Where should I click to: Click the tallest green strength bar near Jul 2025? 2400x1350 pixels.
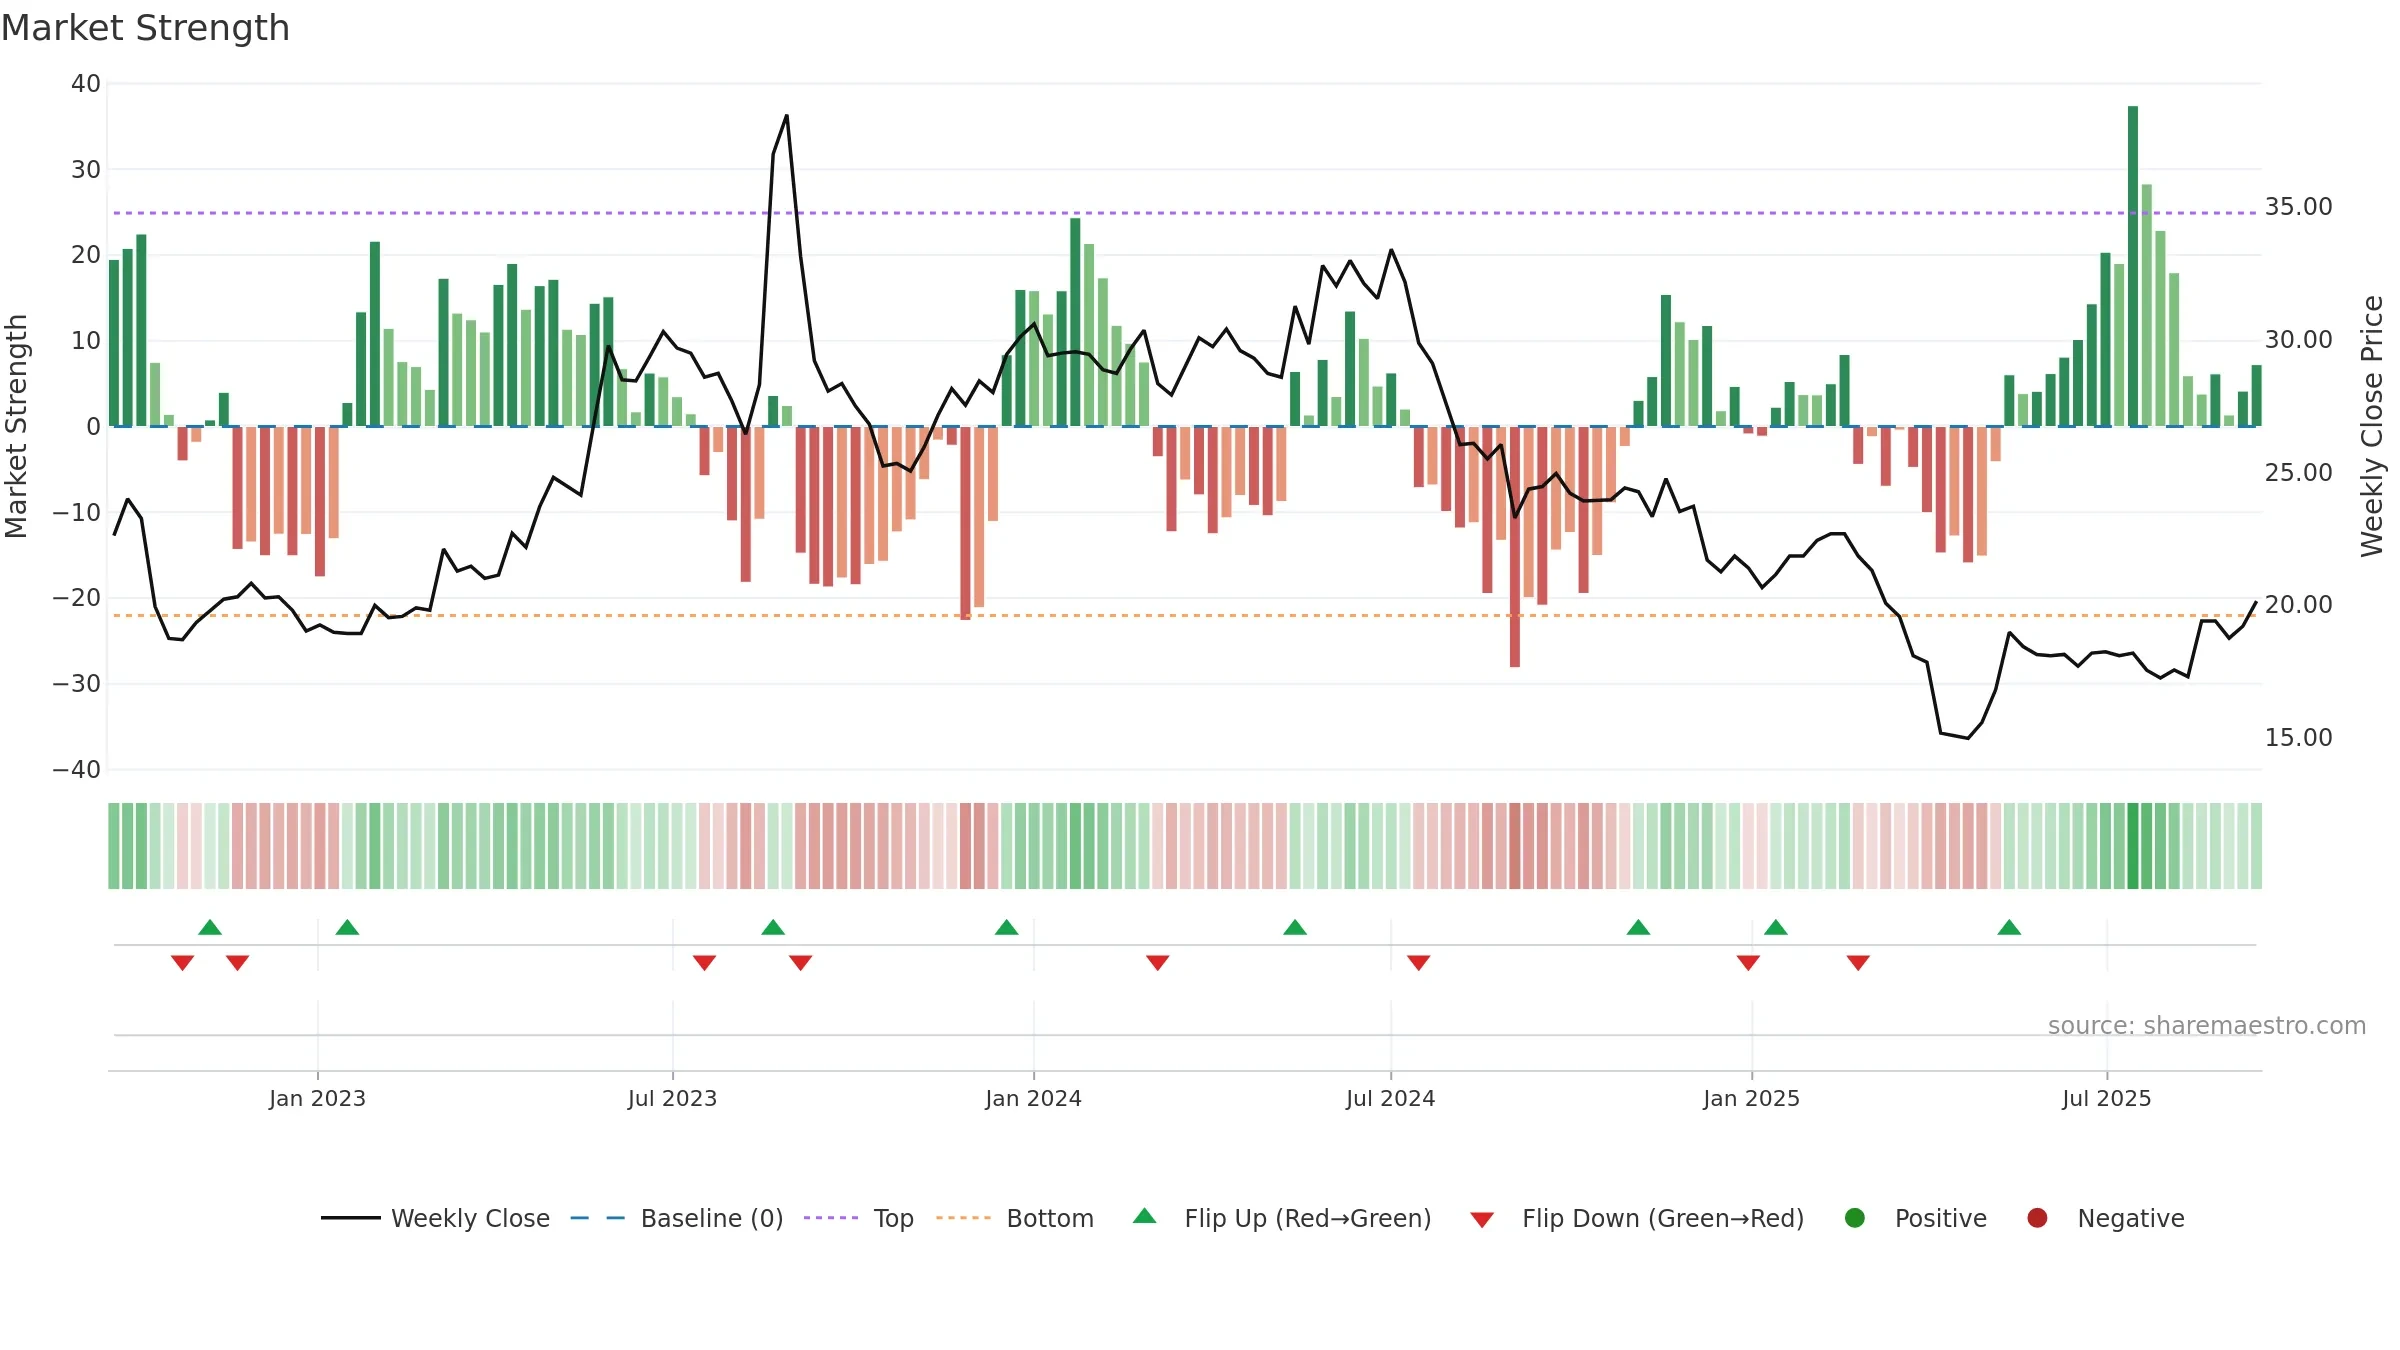pyautogui.click(x=2133, y=266)
